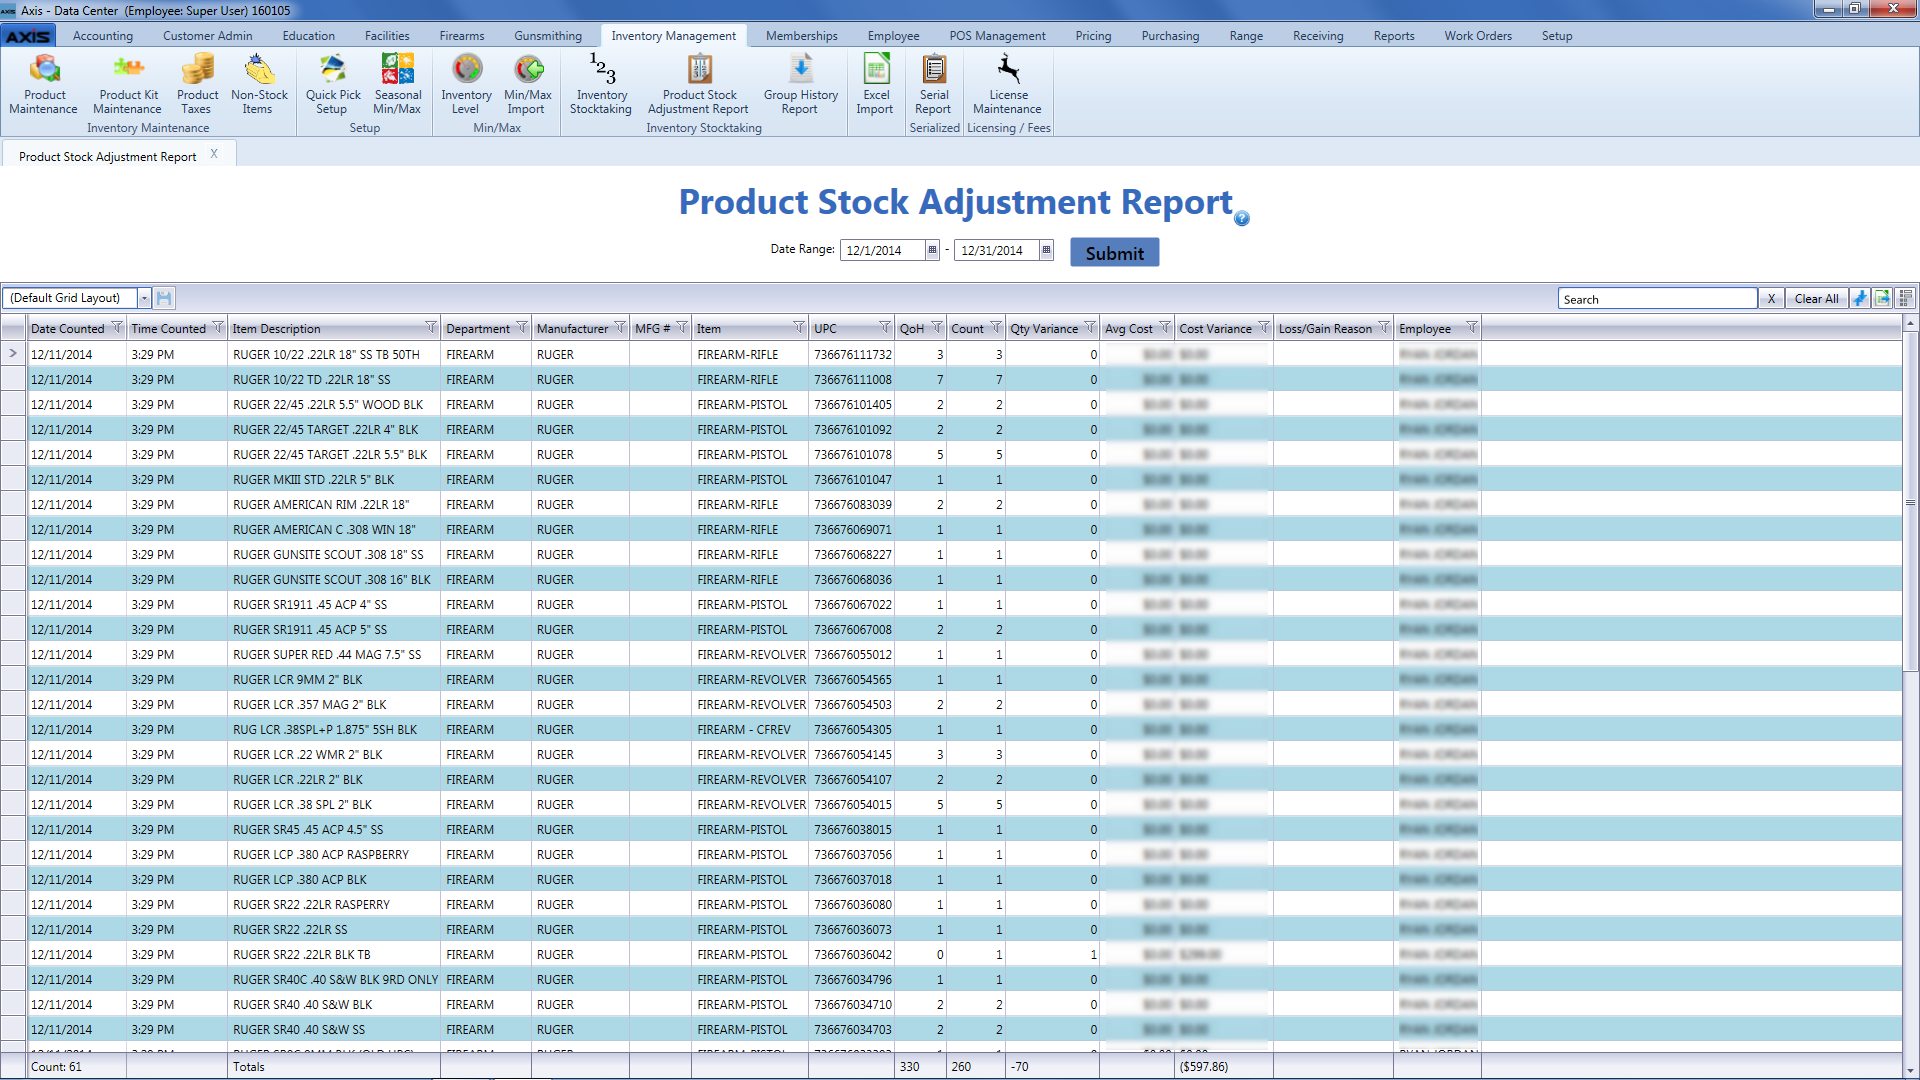Viewport: 1920px width, 1080px height.
Task: Open Qty Variance column filter
Action: 1090,327
